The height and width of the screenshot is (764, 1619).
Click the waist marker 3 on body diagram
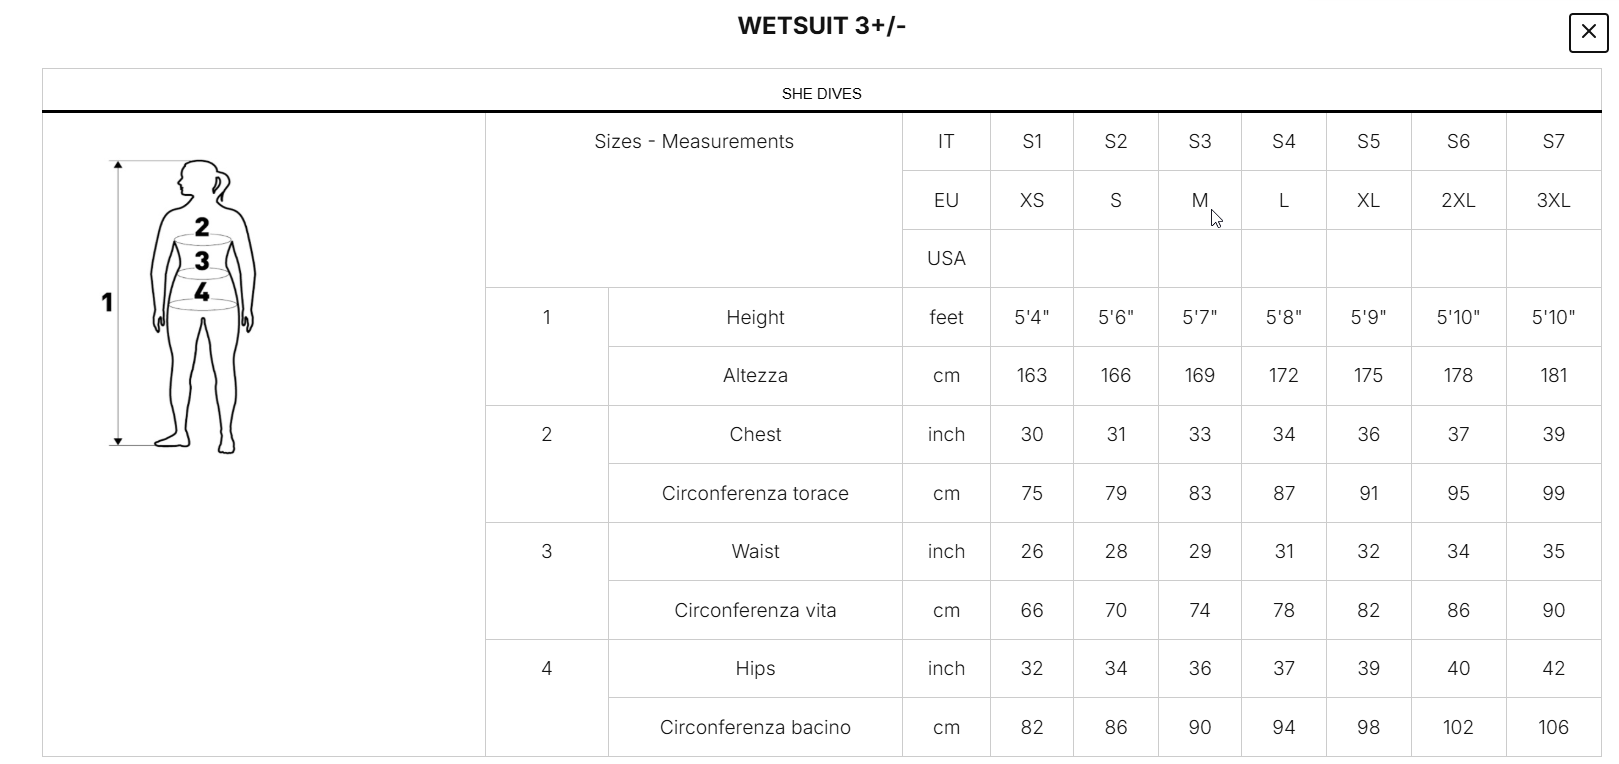(x=202, y=261)
